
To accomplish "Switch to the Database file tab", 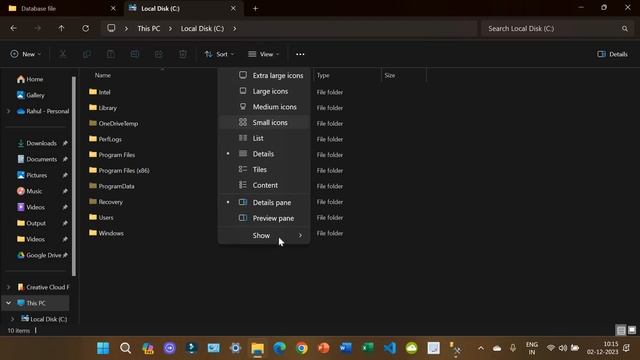I will pos(61,8).
